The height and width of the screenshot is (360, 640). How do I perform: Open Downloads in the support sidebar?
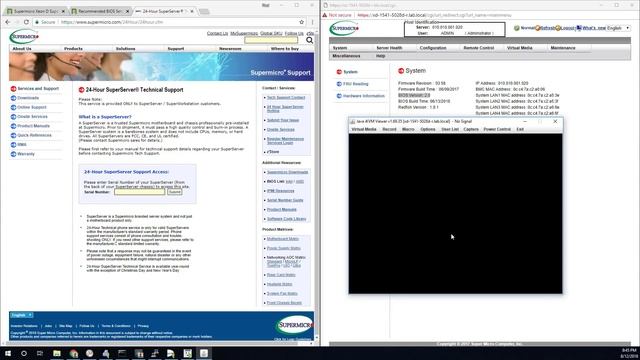[28, 98]
